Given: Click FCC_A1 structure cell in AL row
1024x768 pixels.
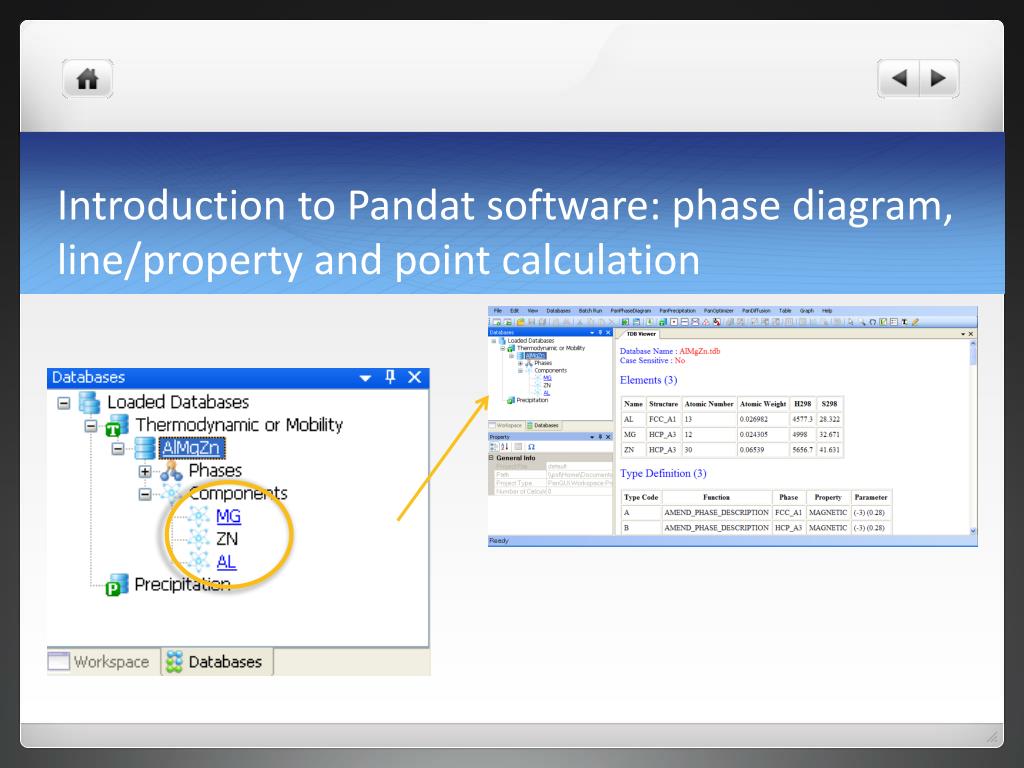Looking at the screenshot, I should coord(662,419).
